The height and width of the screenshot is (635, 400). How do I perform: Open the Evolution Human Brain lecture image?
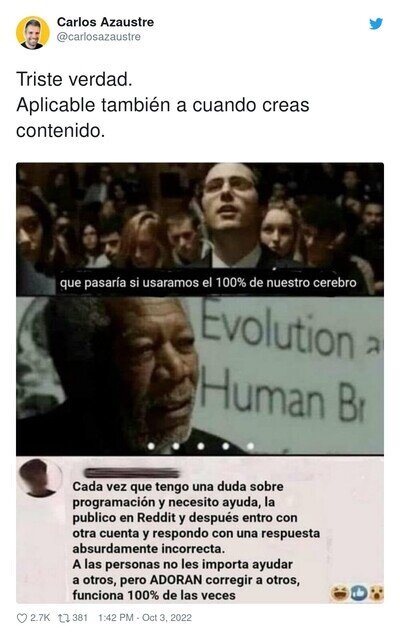pyautogui.click(x=200, y=376)
